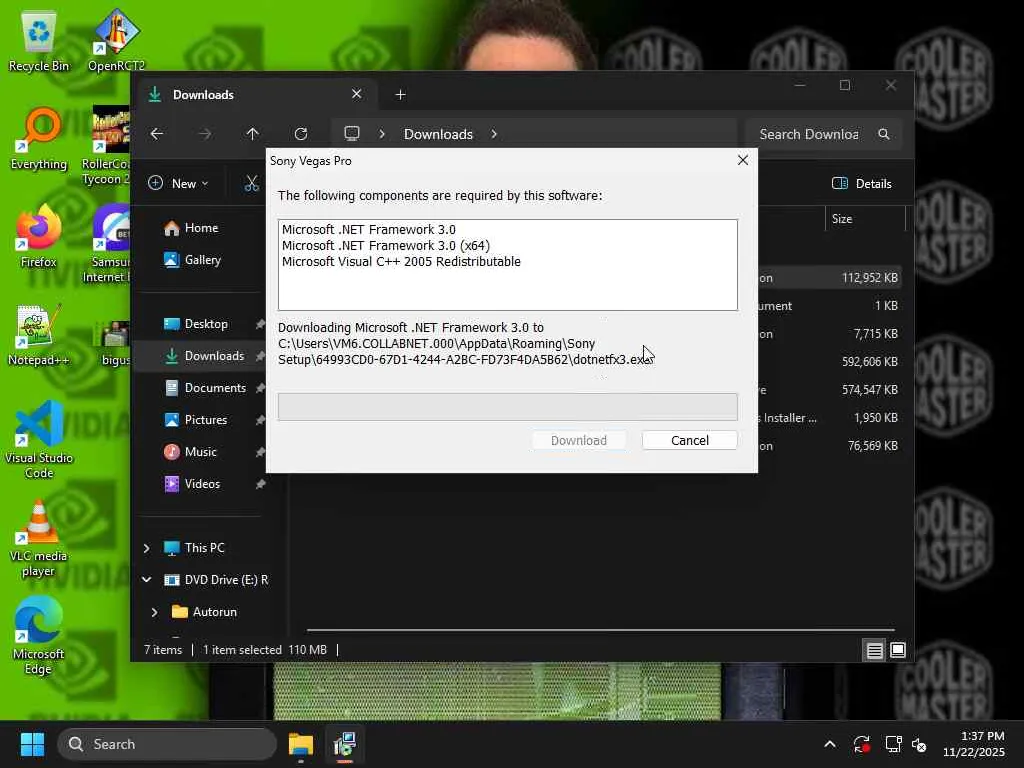Click the download progress bar
The image size is (1024, 768).
point(507,406)
